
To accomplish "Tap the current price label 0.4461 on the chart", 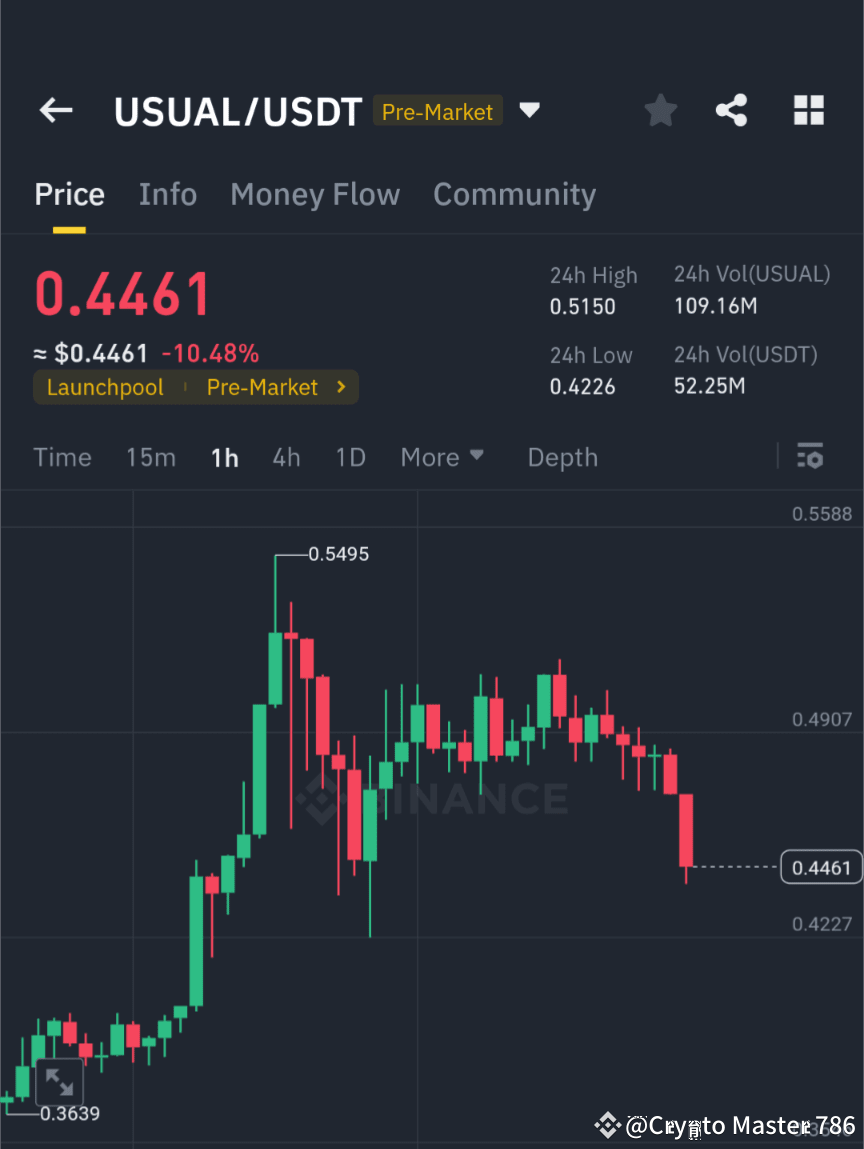I will pyautogui.click(x=820, y=867).
